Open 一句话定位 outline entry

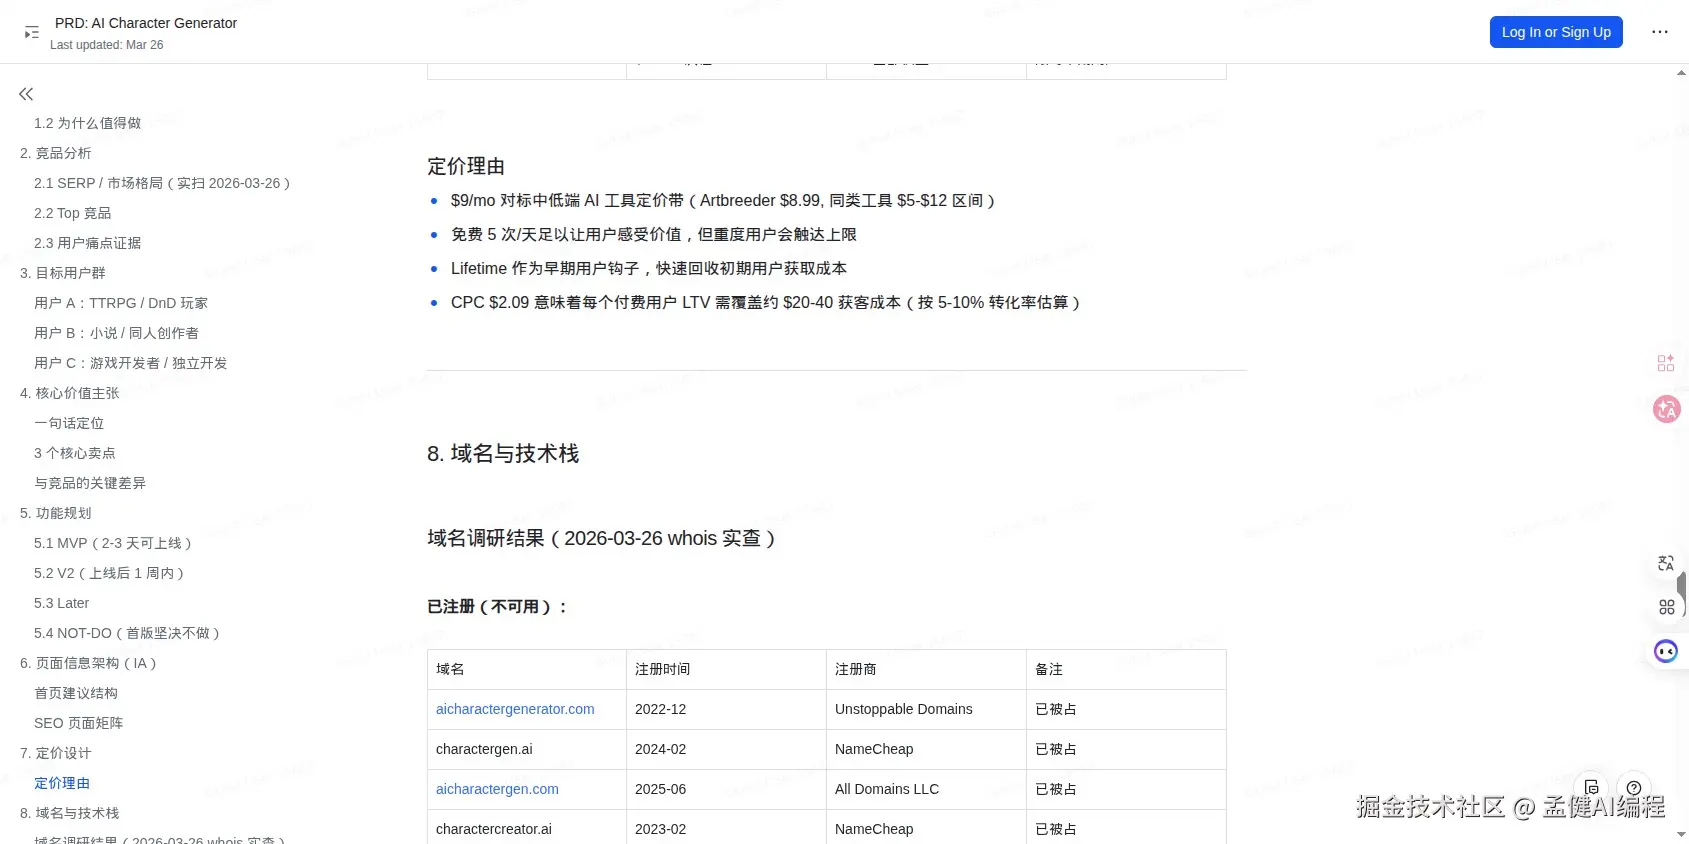(x=69, y=423)
